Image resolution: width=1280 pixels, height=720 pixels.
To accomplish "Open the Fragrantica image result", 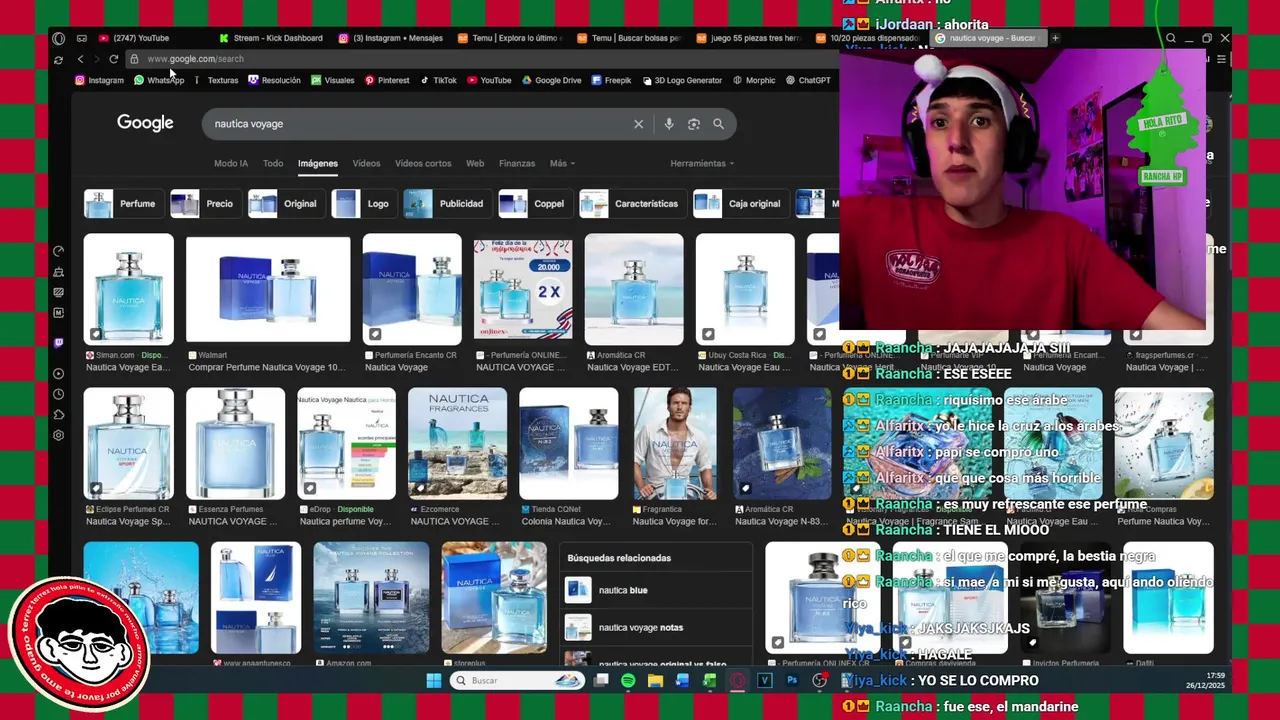I will click(x=675, y=444).
